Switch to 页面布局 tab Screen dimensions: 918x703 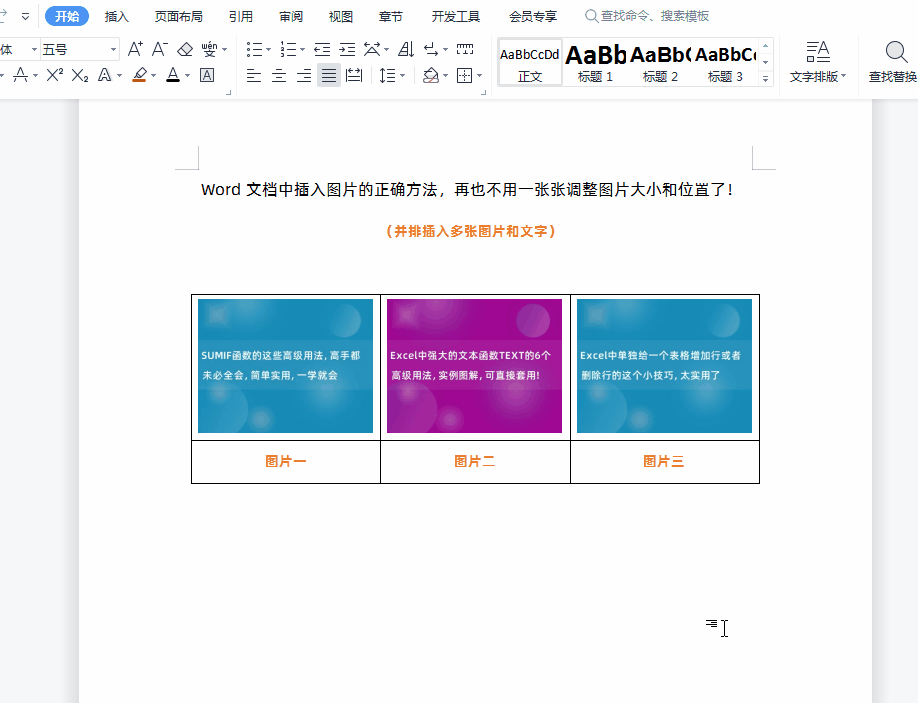click(179, 16)
